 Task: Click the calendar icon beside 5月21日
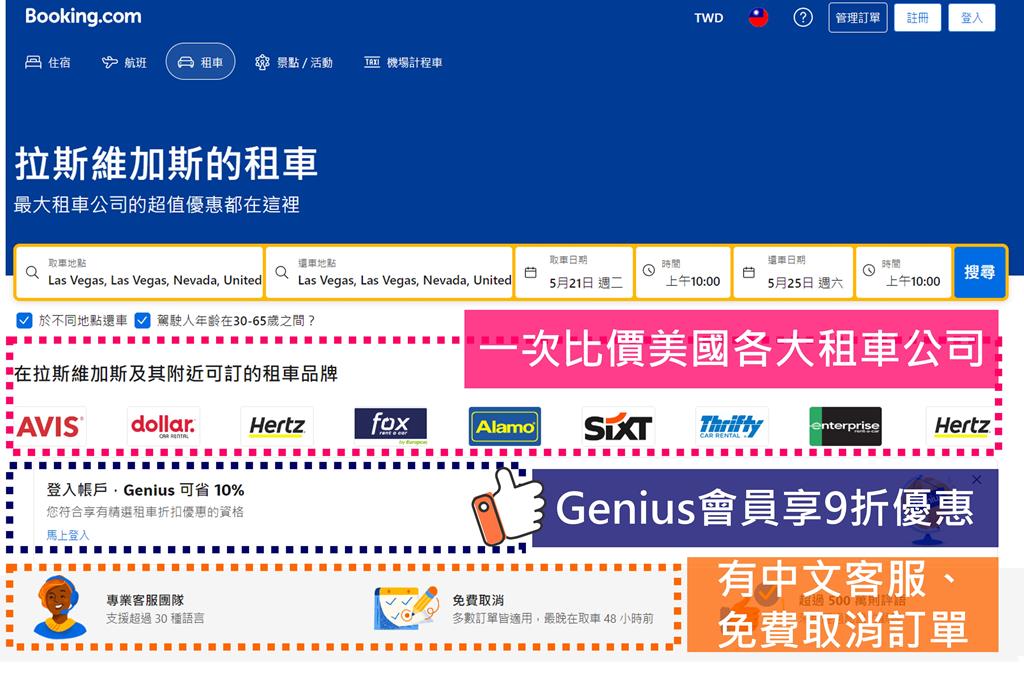point(530,272)
